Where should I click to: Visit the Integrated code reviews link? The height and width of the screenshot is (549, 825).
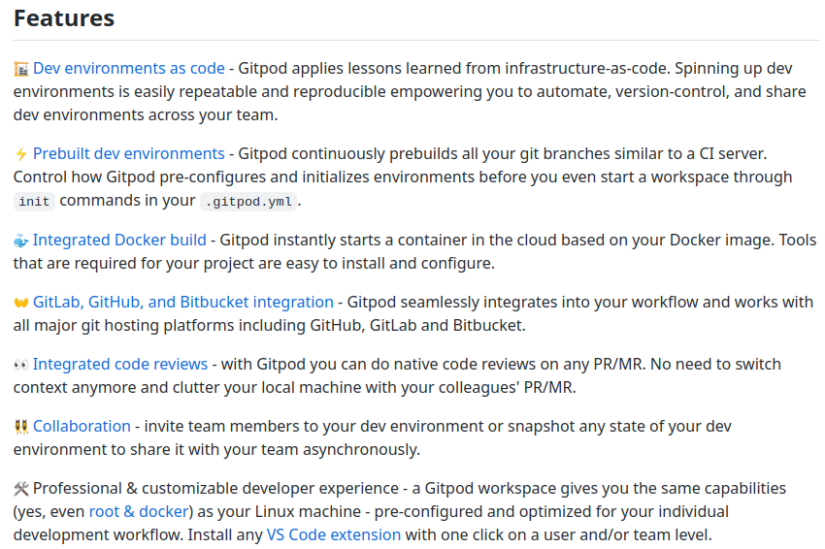click(120, 364)
